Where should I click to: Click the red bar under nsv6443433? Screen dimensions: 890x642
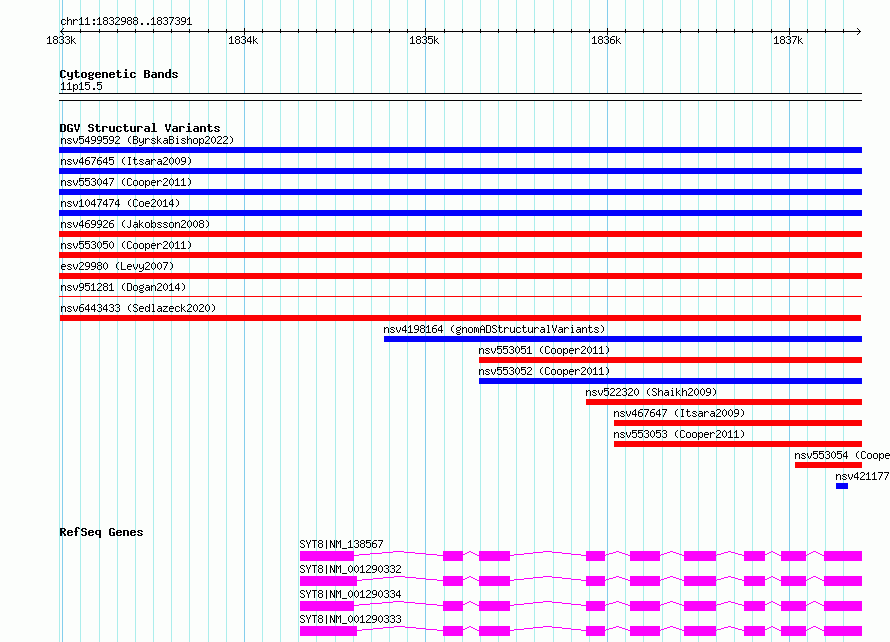tap(460, 318)
